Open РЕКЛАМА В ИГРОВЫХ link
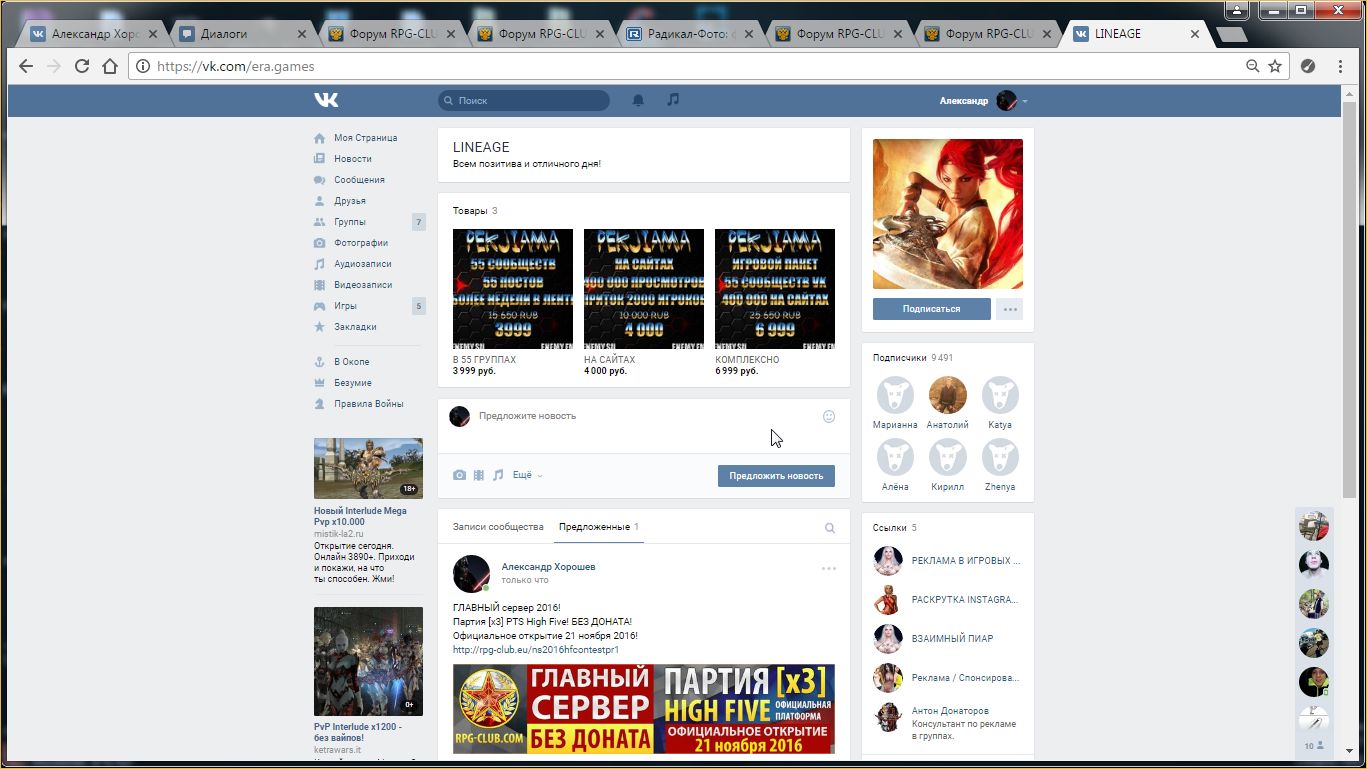 click(965, 561)
